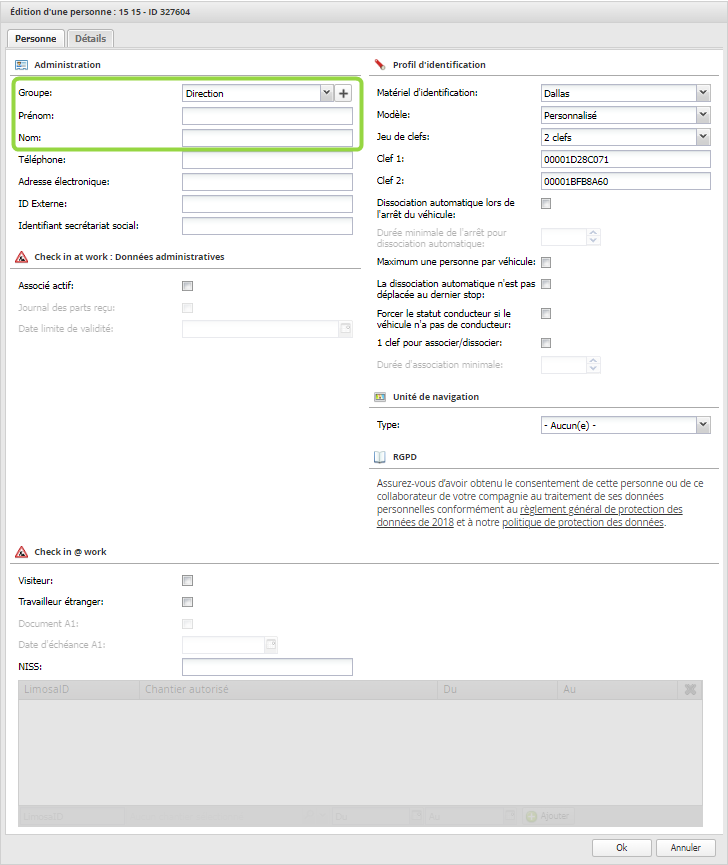Toggle dissociation non déplacée au dernier stop checkbox
728x865 pixels.
tap(546, 284)
